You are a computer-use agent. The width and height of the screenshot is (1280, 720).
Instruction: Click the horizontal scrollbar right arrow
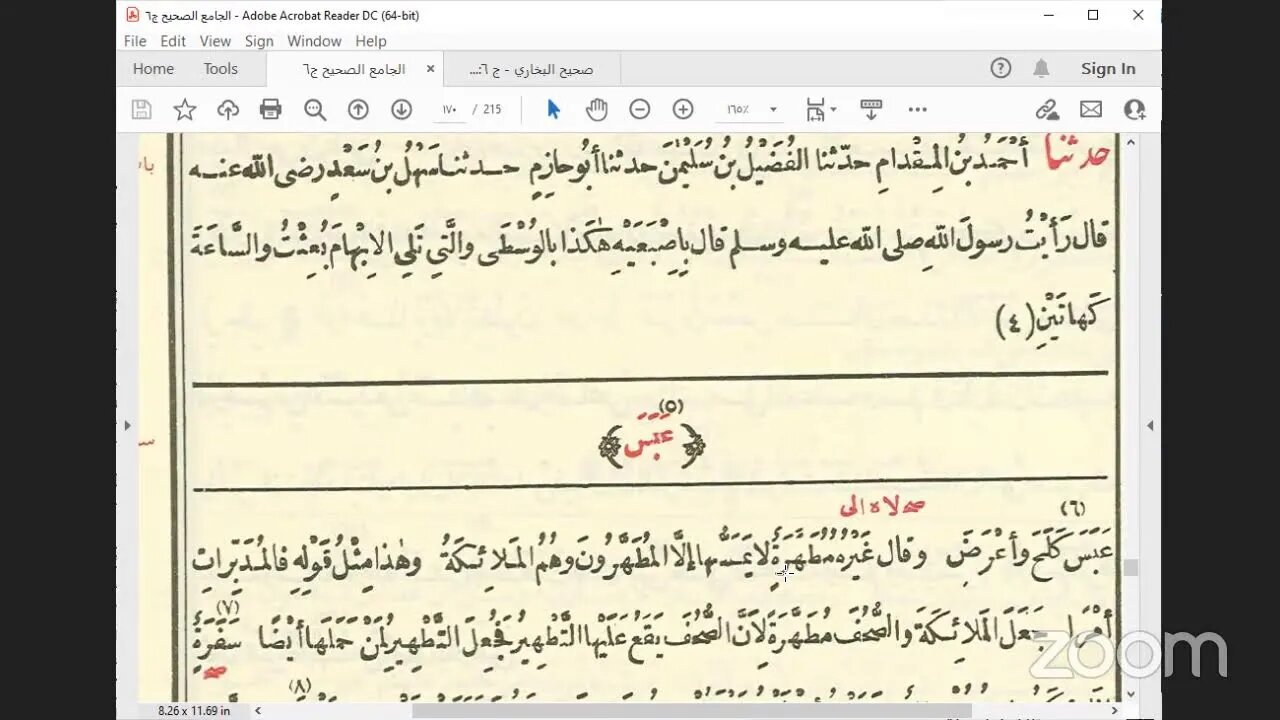coord(1115,711)
